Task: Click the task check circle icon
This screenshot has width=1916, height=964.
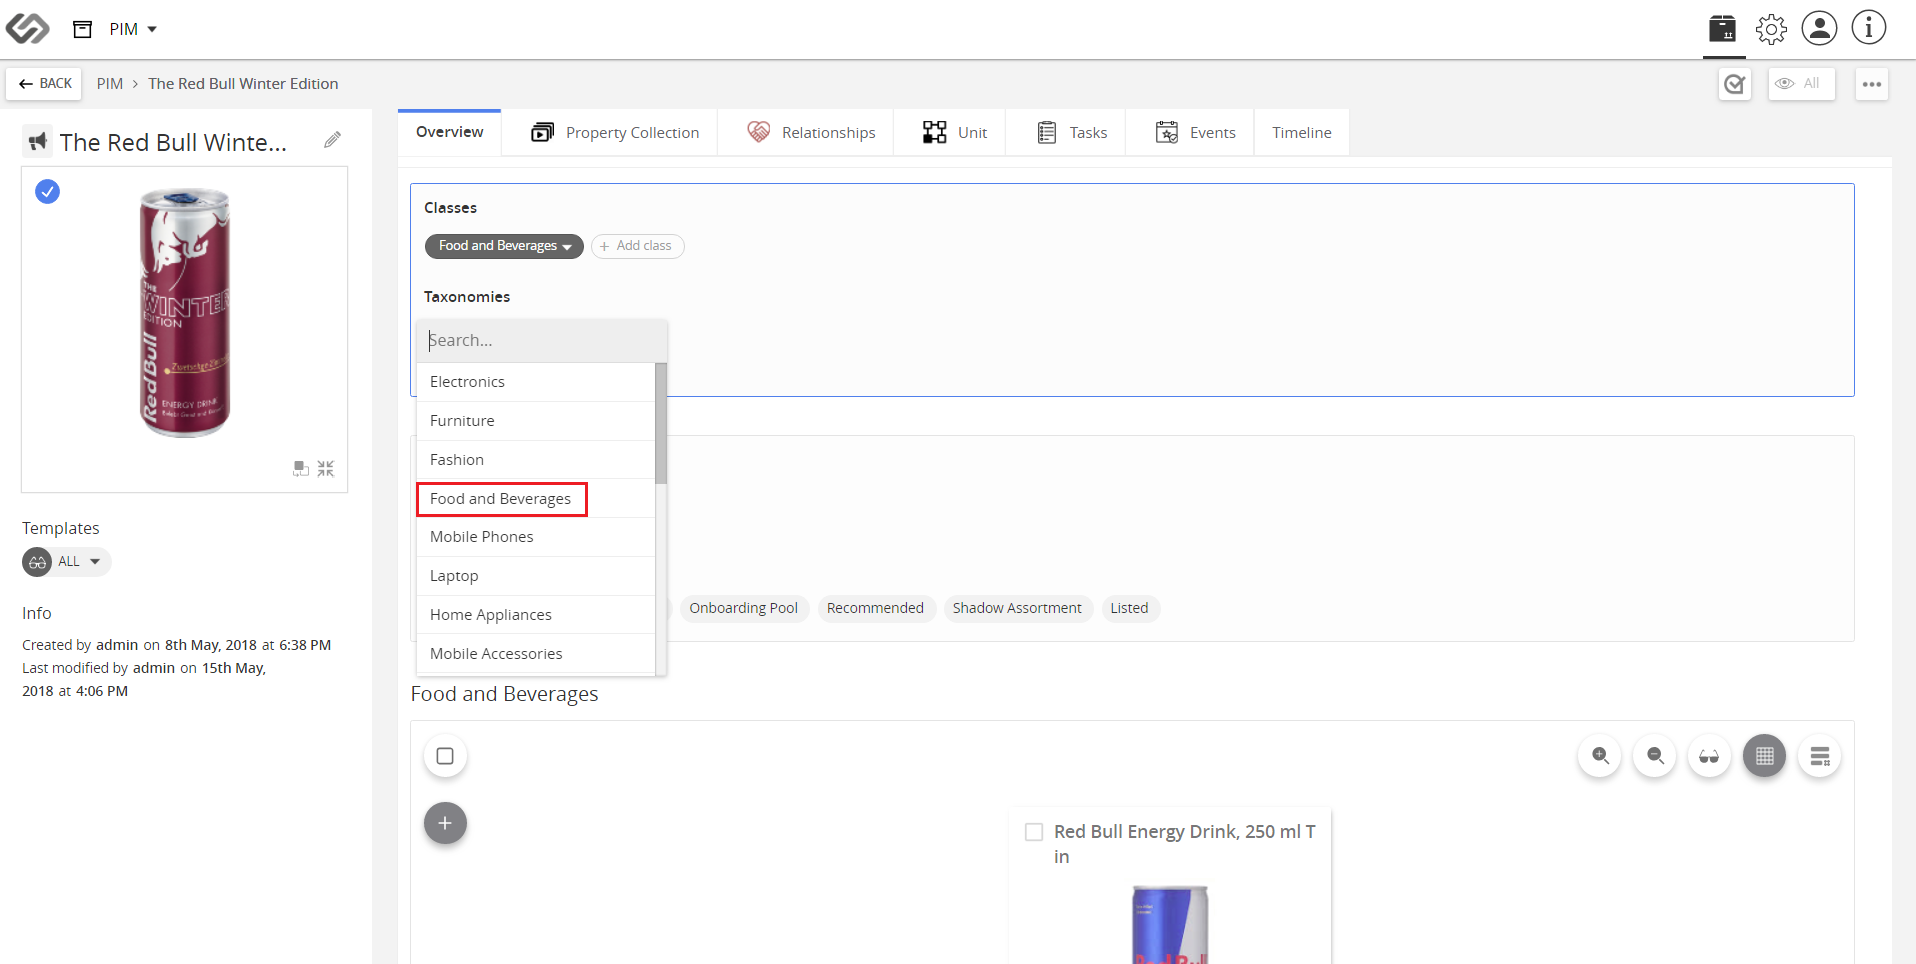Action: pyautogui.click(x=1735, y=84)
